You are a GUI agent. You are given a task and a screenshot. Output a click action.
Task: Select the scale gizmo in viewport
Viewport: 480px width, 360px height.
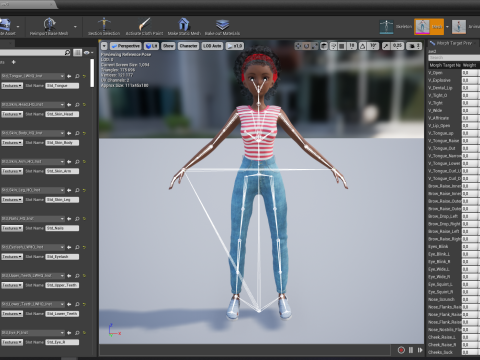pos(314,46)
